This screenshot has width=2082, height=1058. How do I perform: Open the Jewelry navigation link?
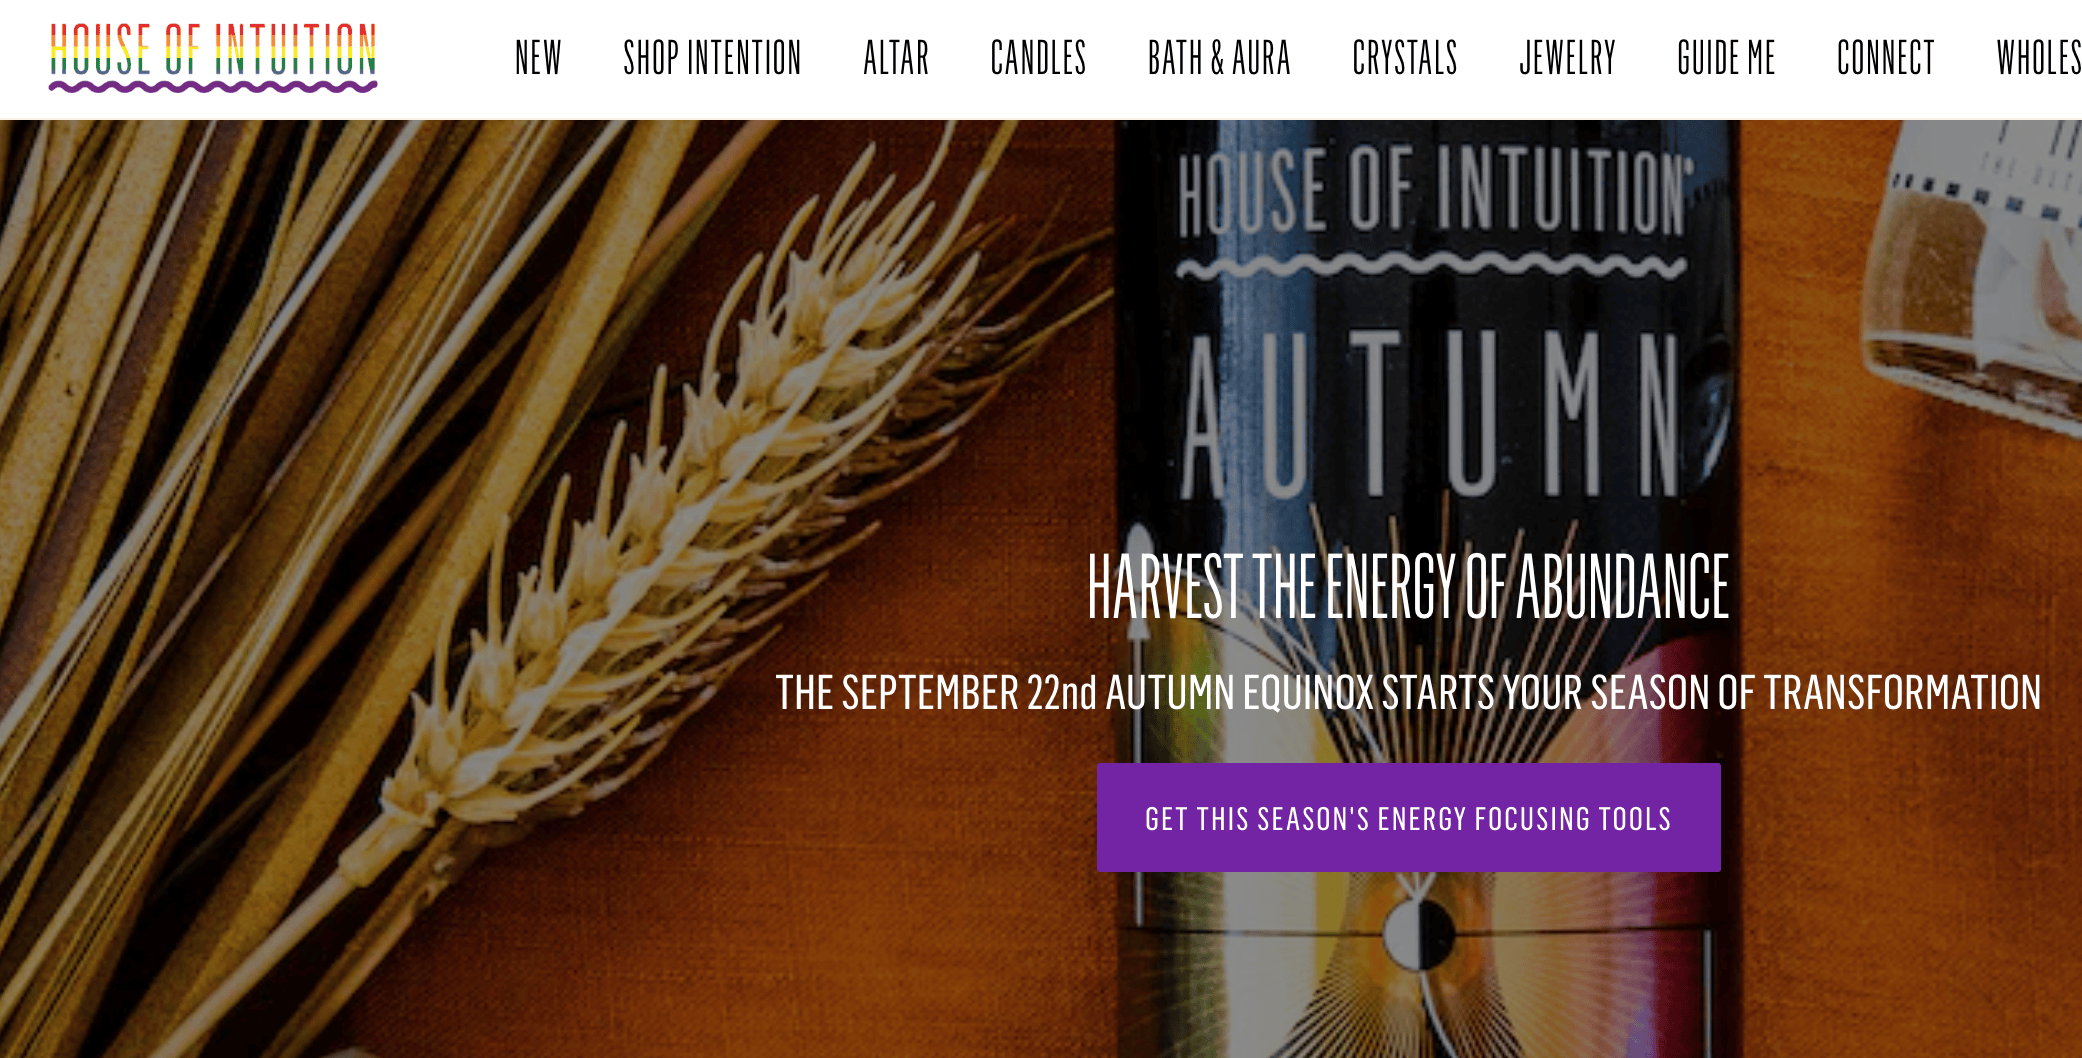coord(1567,58)
